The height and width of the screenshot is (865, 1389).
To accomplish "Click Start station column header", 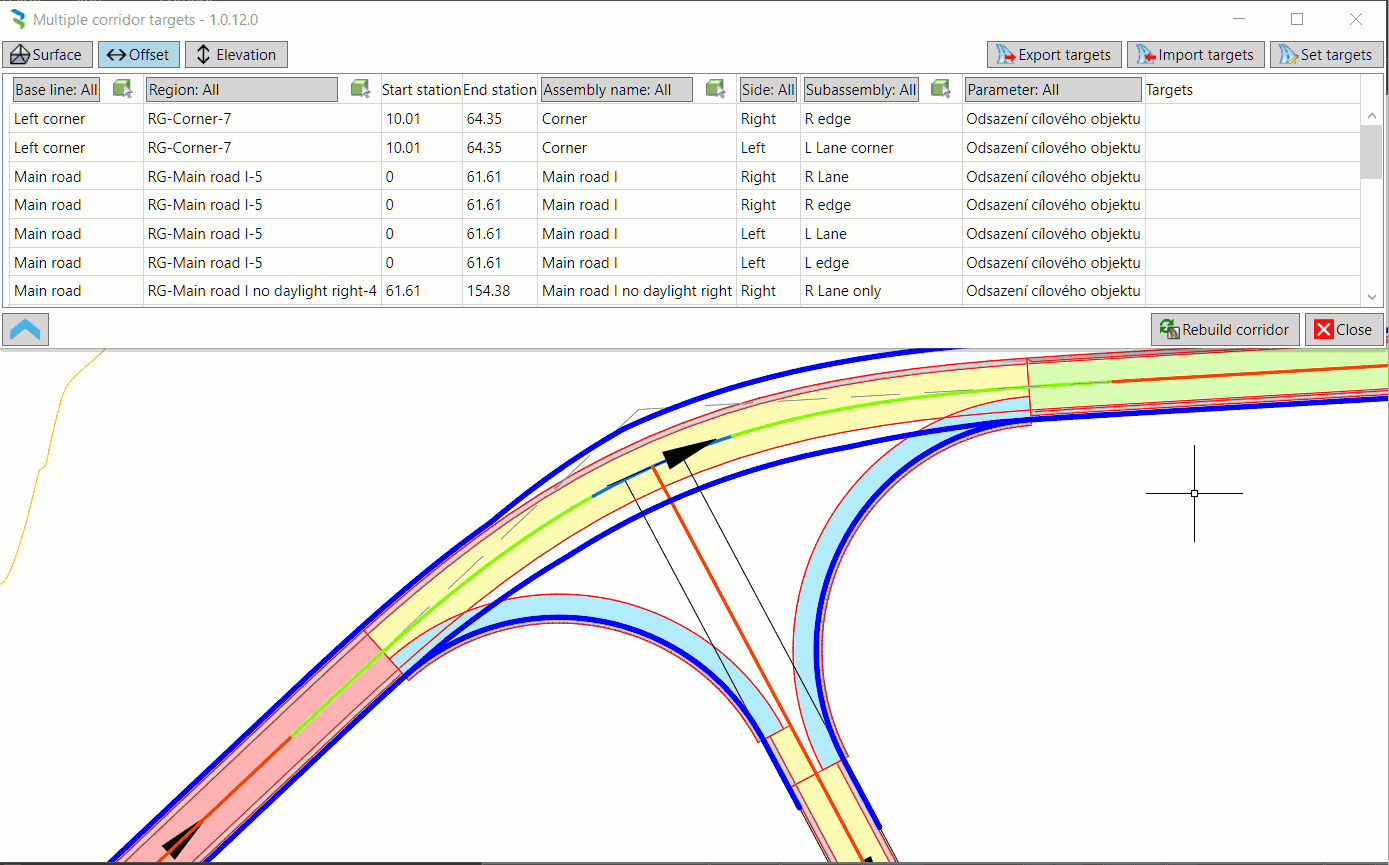I will [x=422, y=90].
